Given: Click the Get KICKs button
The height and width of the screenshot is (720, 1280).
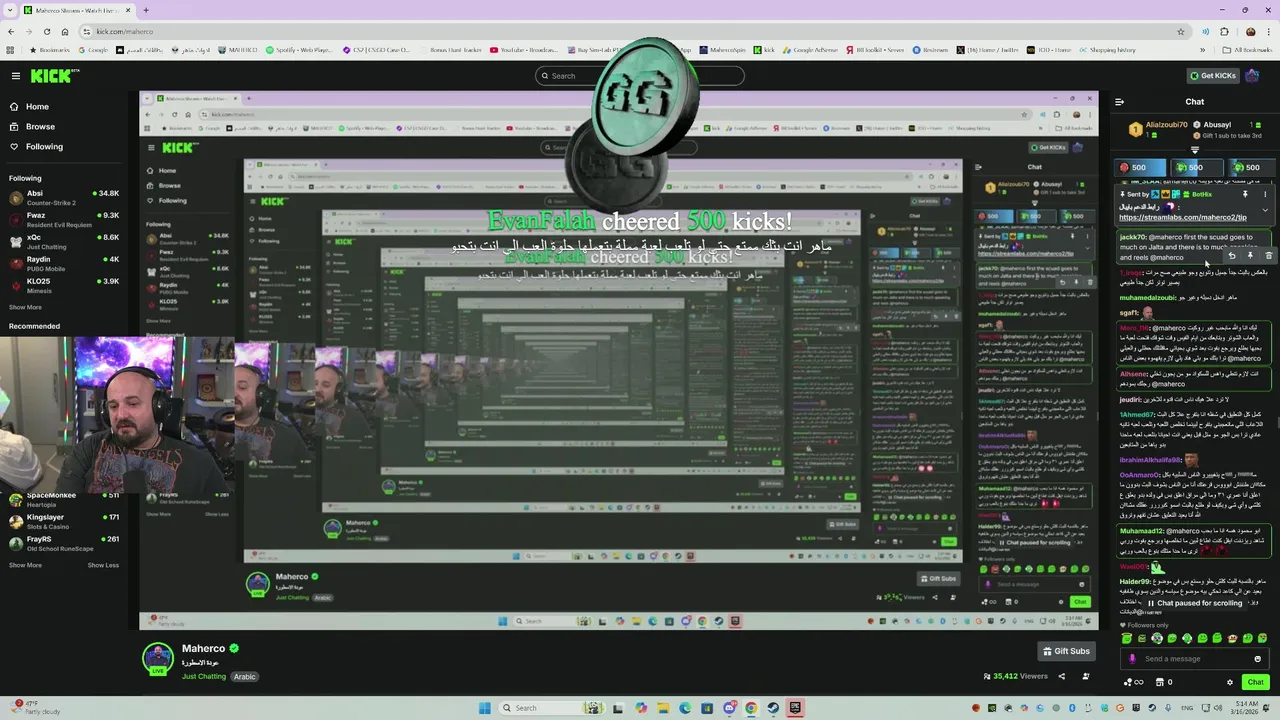Looking at the screenshot, I should 1213,76.
